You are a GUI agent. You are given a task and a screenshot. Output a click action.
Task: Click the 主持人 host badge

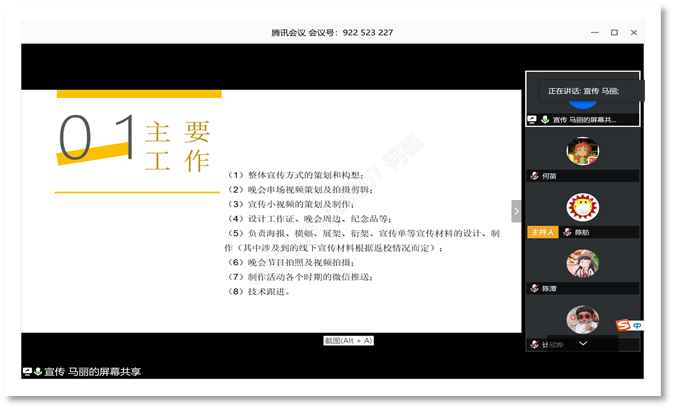[542, 232]
